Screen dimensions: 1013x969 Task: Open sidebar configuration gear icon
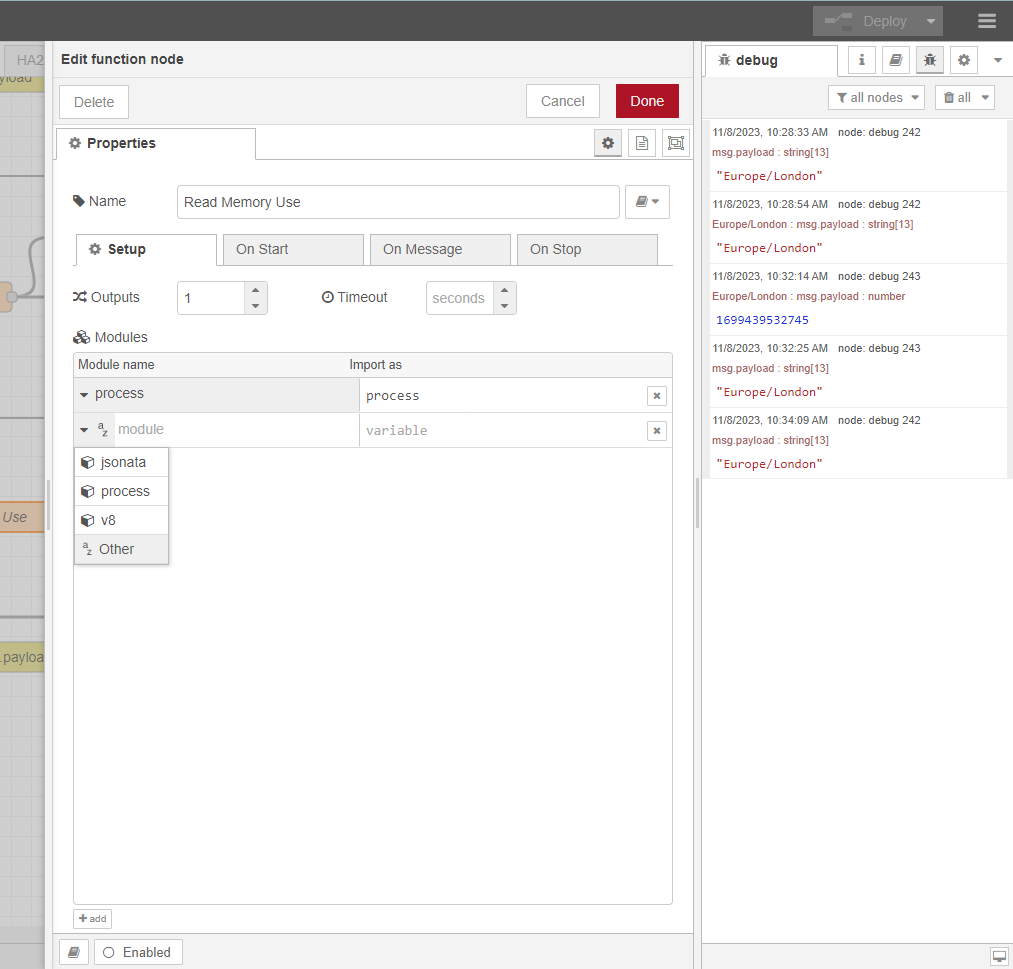964,60
